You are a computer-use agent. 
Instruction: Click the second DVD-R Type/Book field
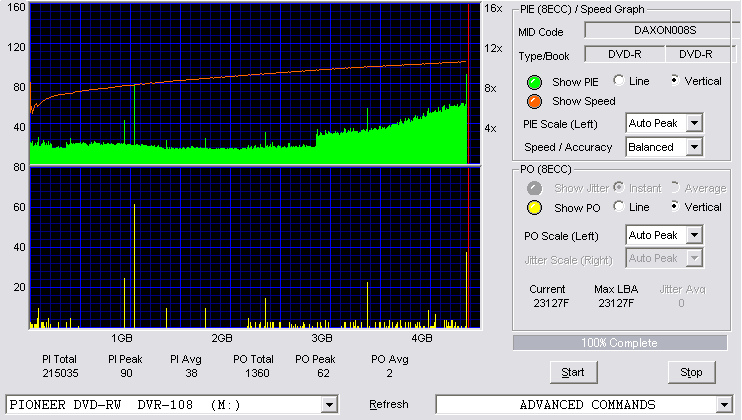click(699, 54)
